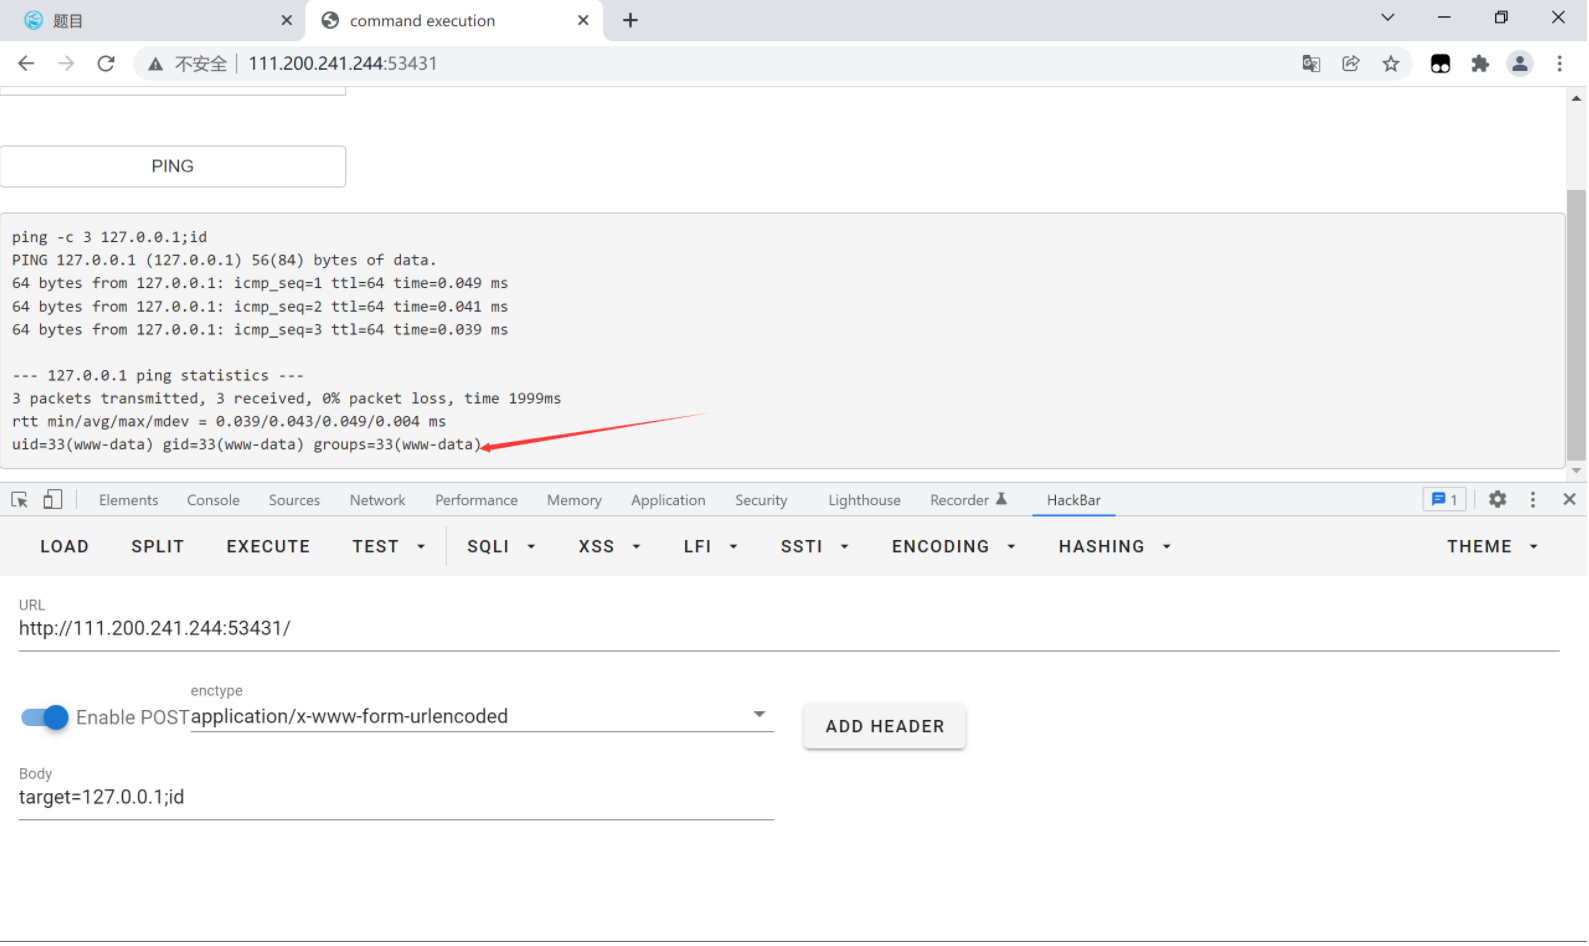
Task: Open the Google Translate page icon
Action: [1311, 64]
